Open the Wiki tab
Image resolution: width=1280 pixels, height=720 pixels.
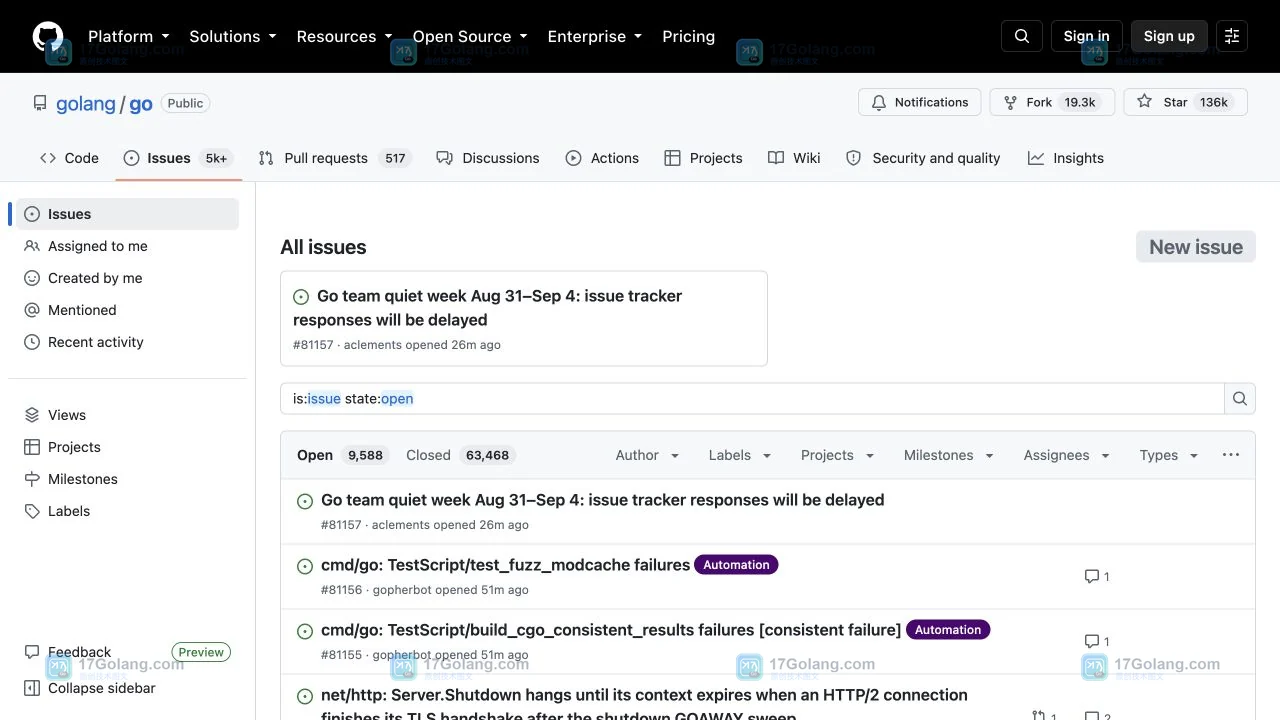tap(795, 158)
